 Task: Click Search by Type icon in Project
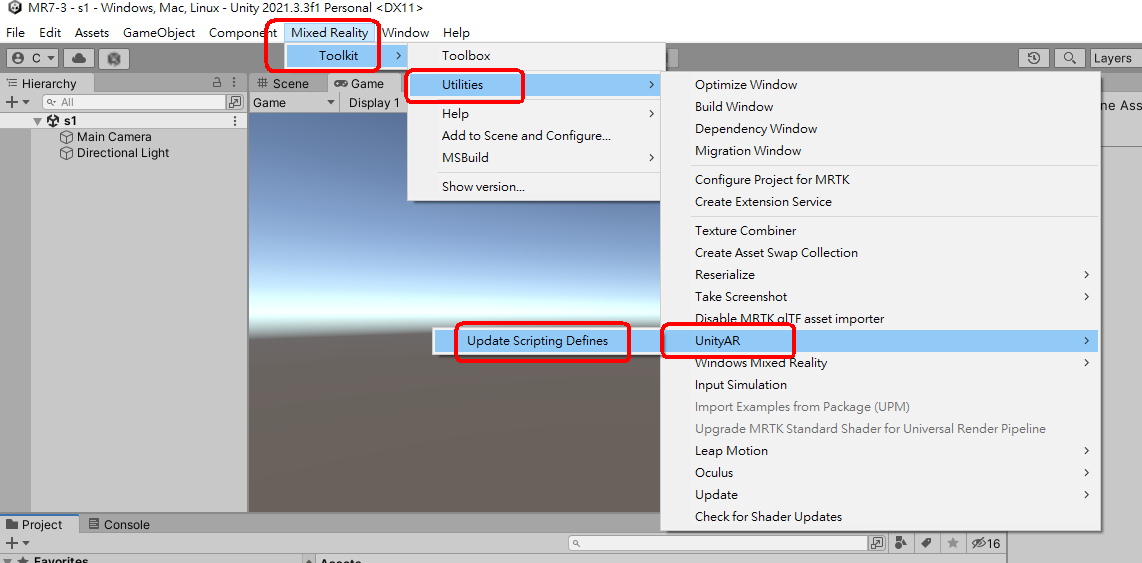[902, 543]
